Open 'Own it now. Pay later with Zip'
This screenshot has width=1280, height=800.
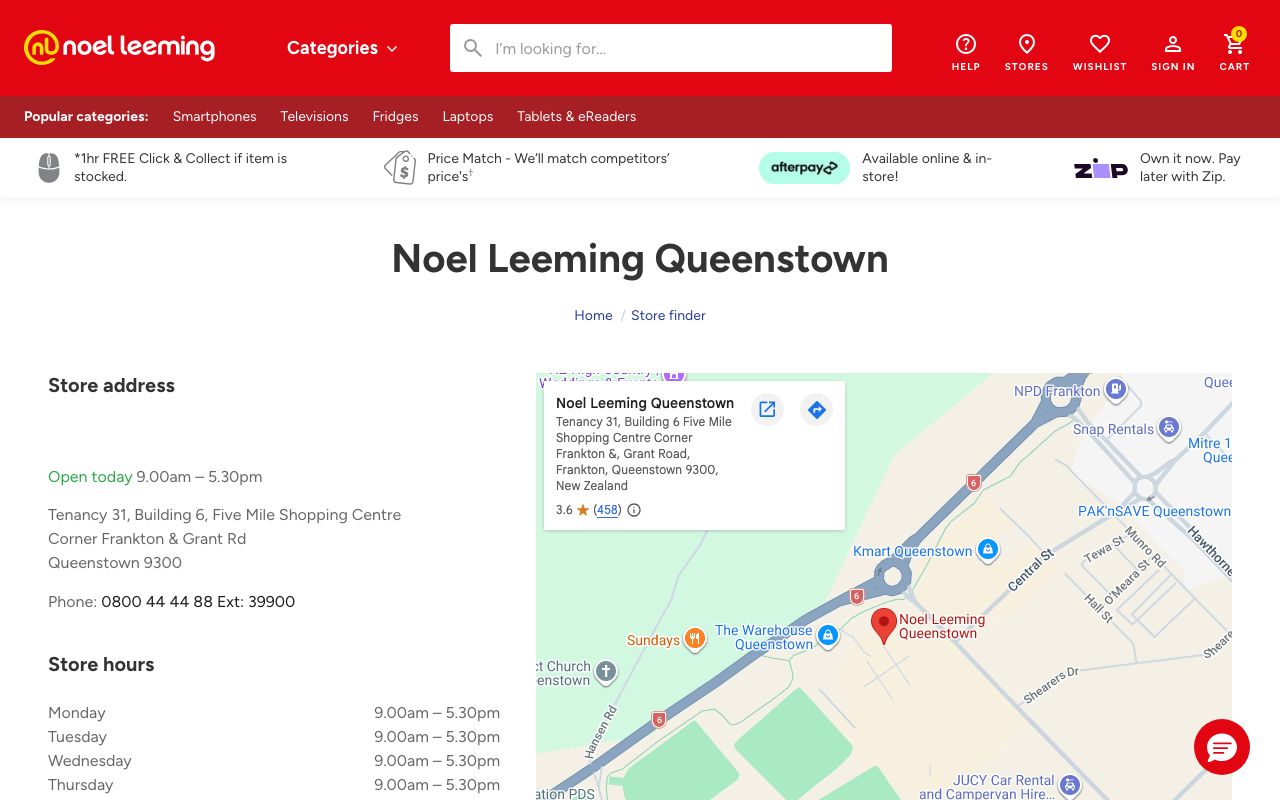1190,167
